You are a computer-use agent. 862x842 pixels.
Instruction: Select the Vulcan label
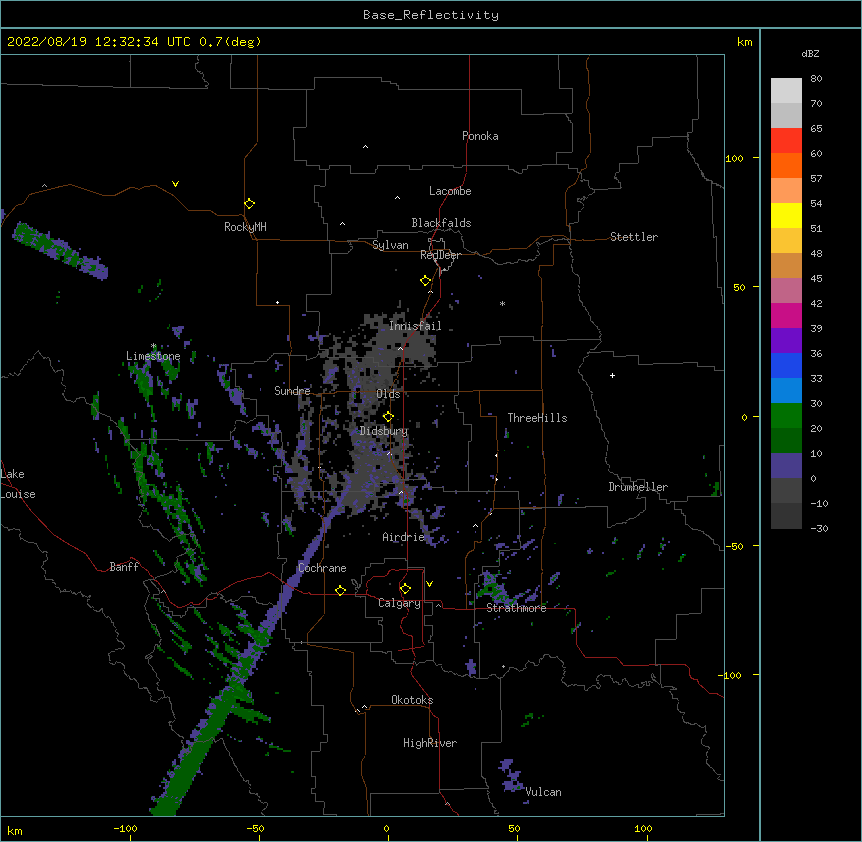pos(543,792)
